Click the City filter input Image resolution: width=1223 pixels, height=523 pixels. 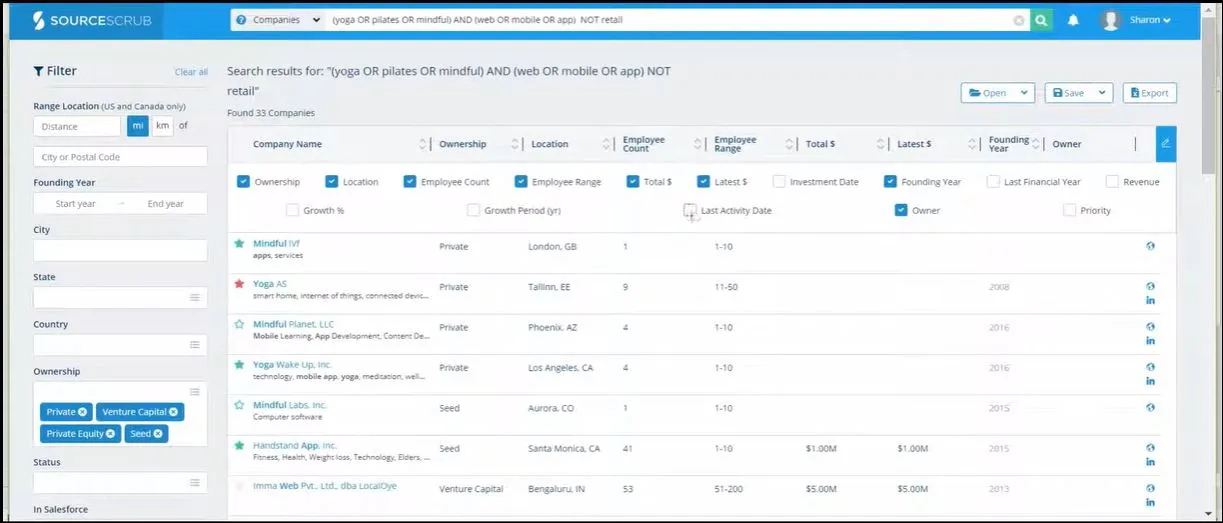click(120, 250)
